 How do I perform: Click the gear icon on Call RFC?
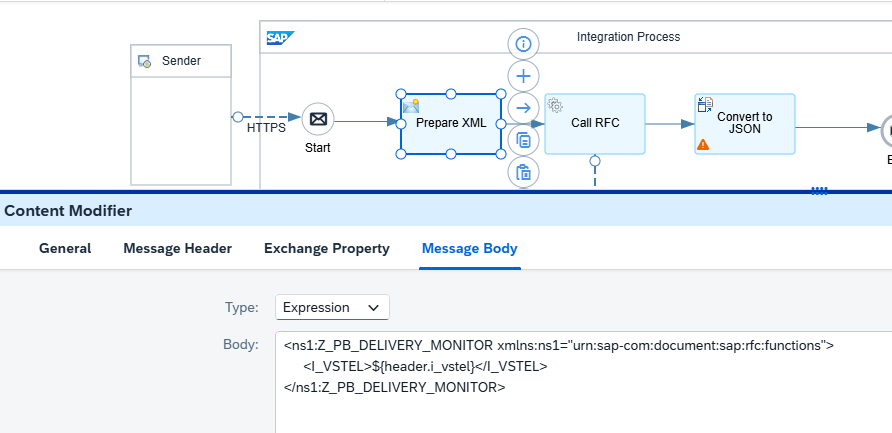click(x=555, y=105)
